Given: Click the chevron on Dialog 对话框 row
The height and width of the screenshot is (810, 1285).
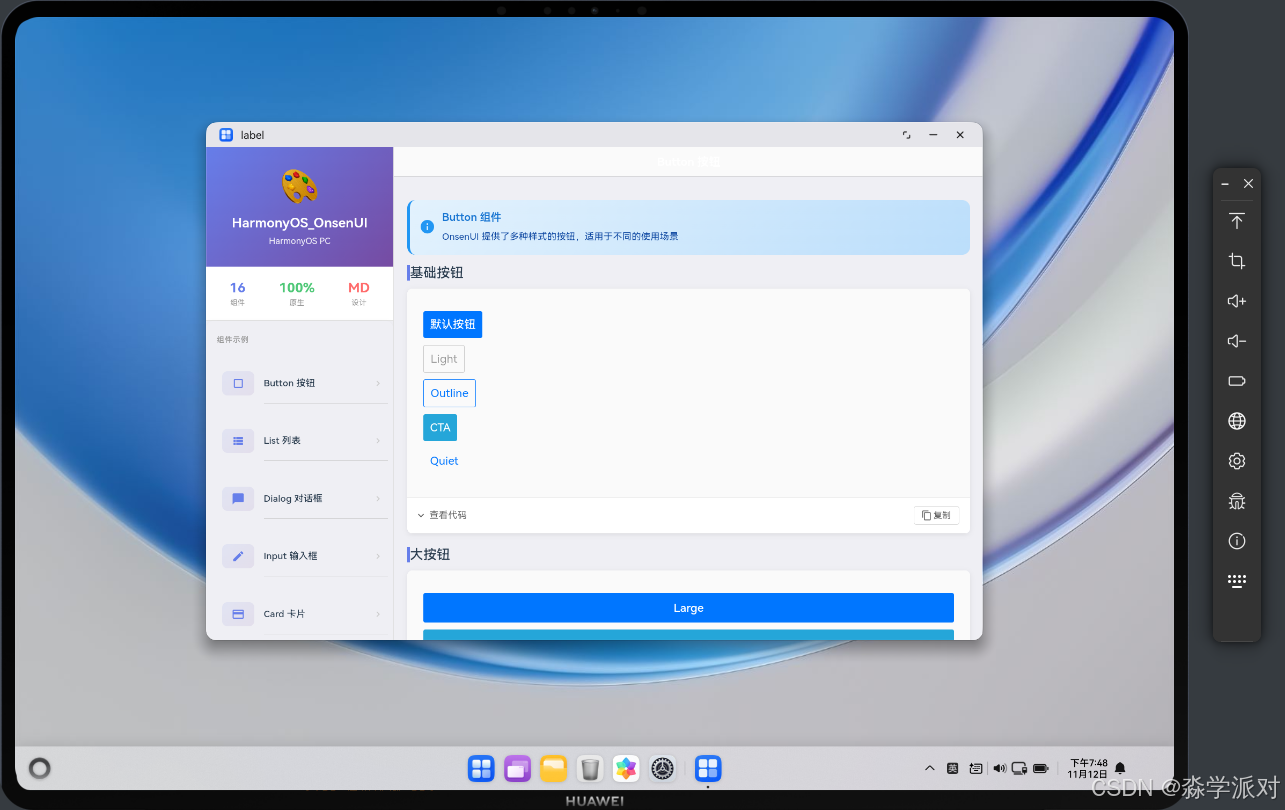Looking at the screenshot, I should pos(378,498).
